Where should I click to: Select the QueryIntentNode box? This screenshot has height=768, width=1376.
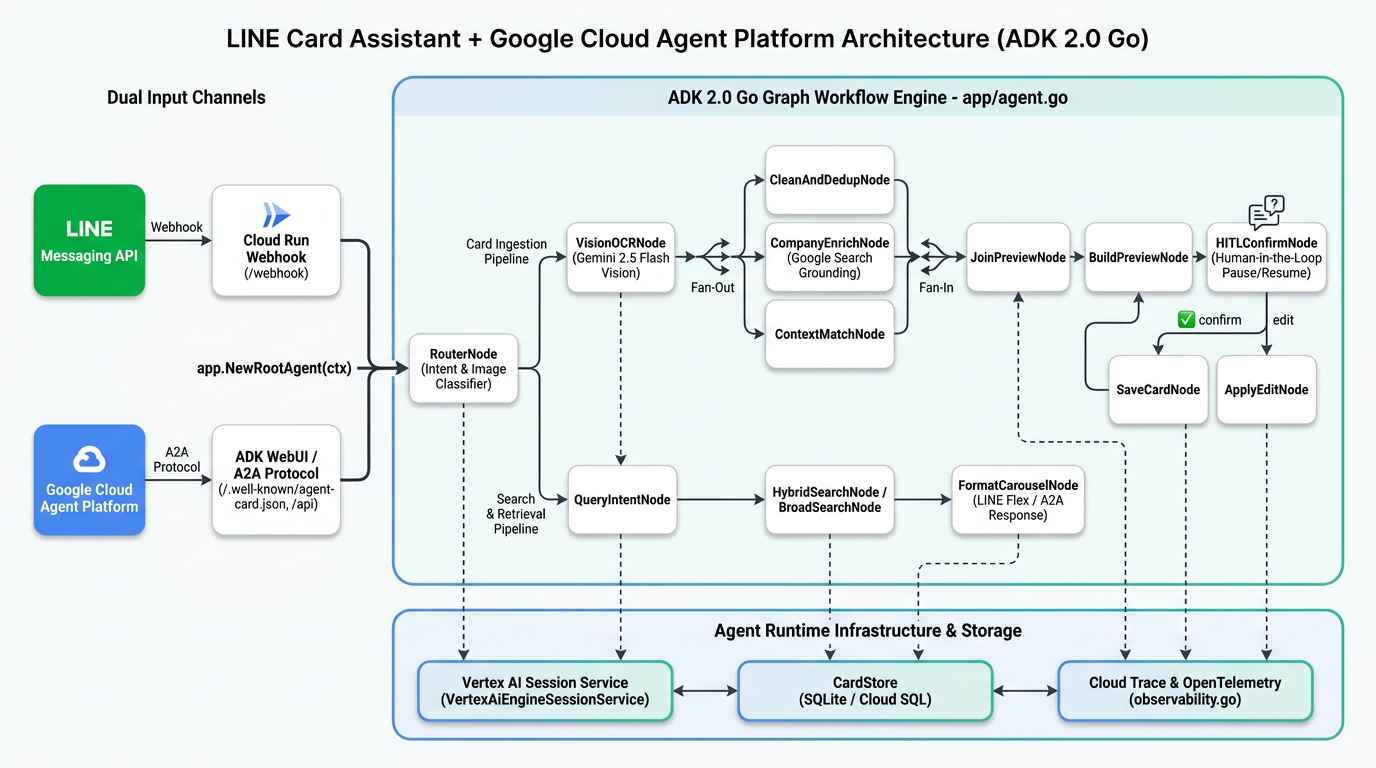tap(622, 499)
